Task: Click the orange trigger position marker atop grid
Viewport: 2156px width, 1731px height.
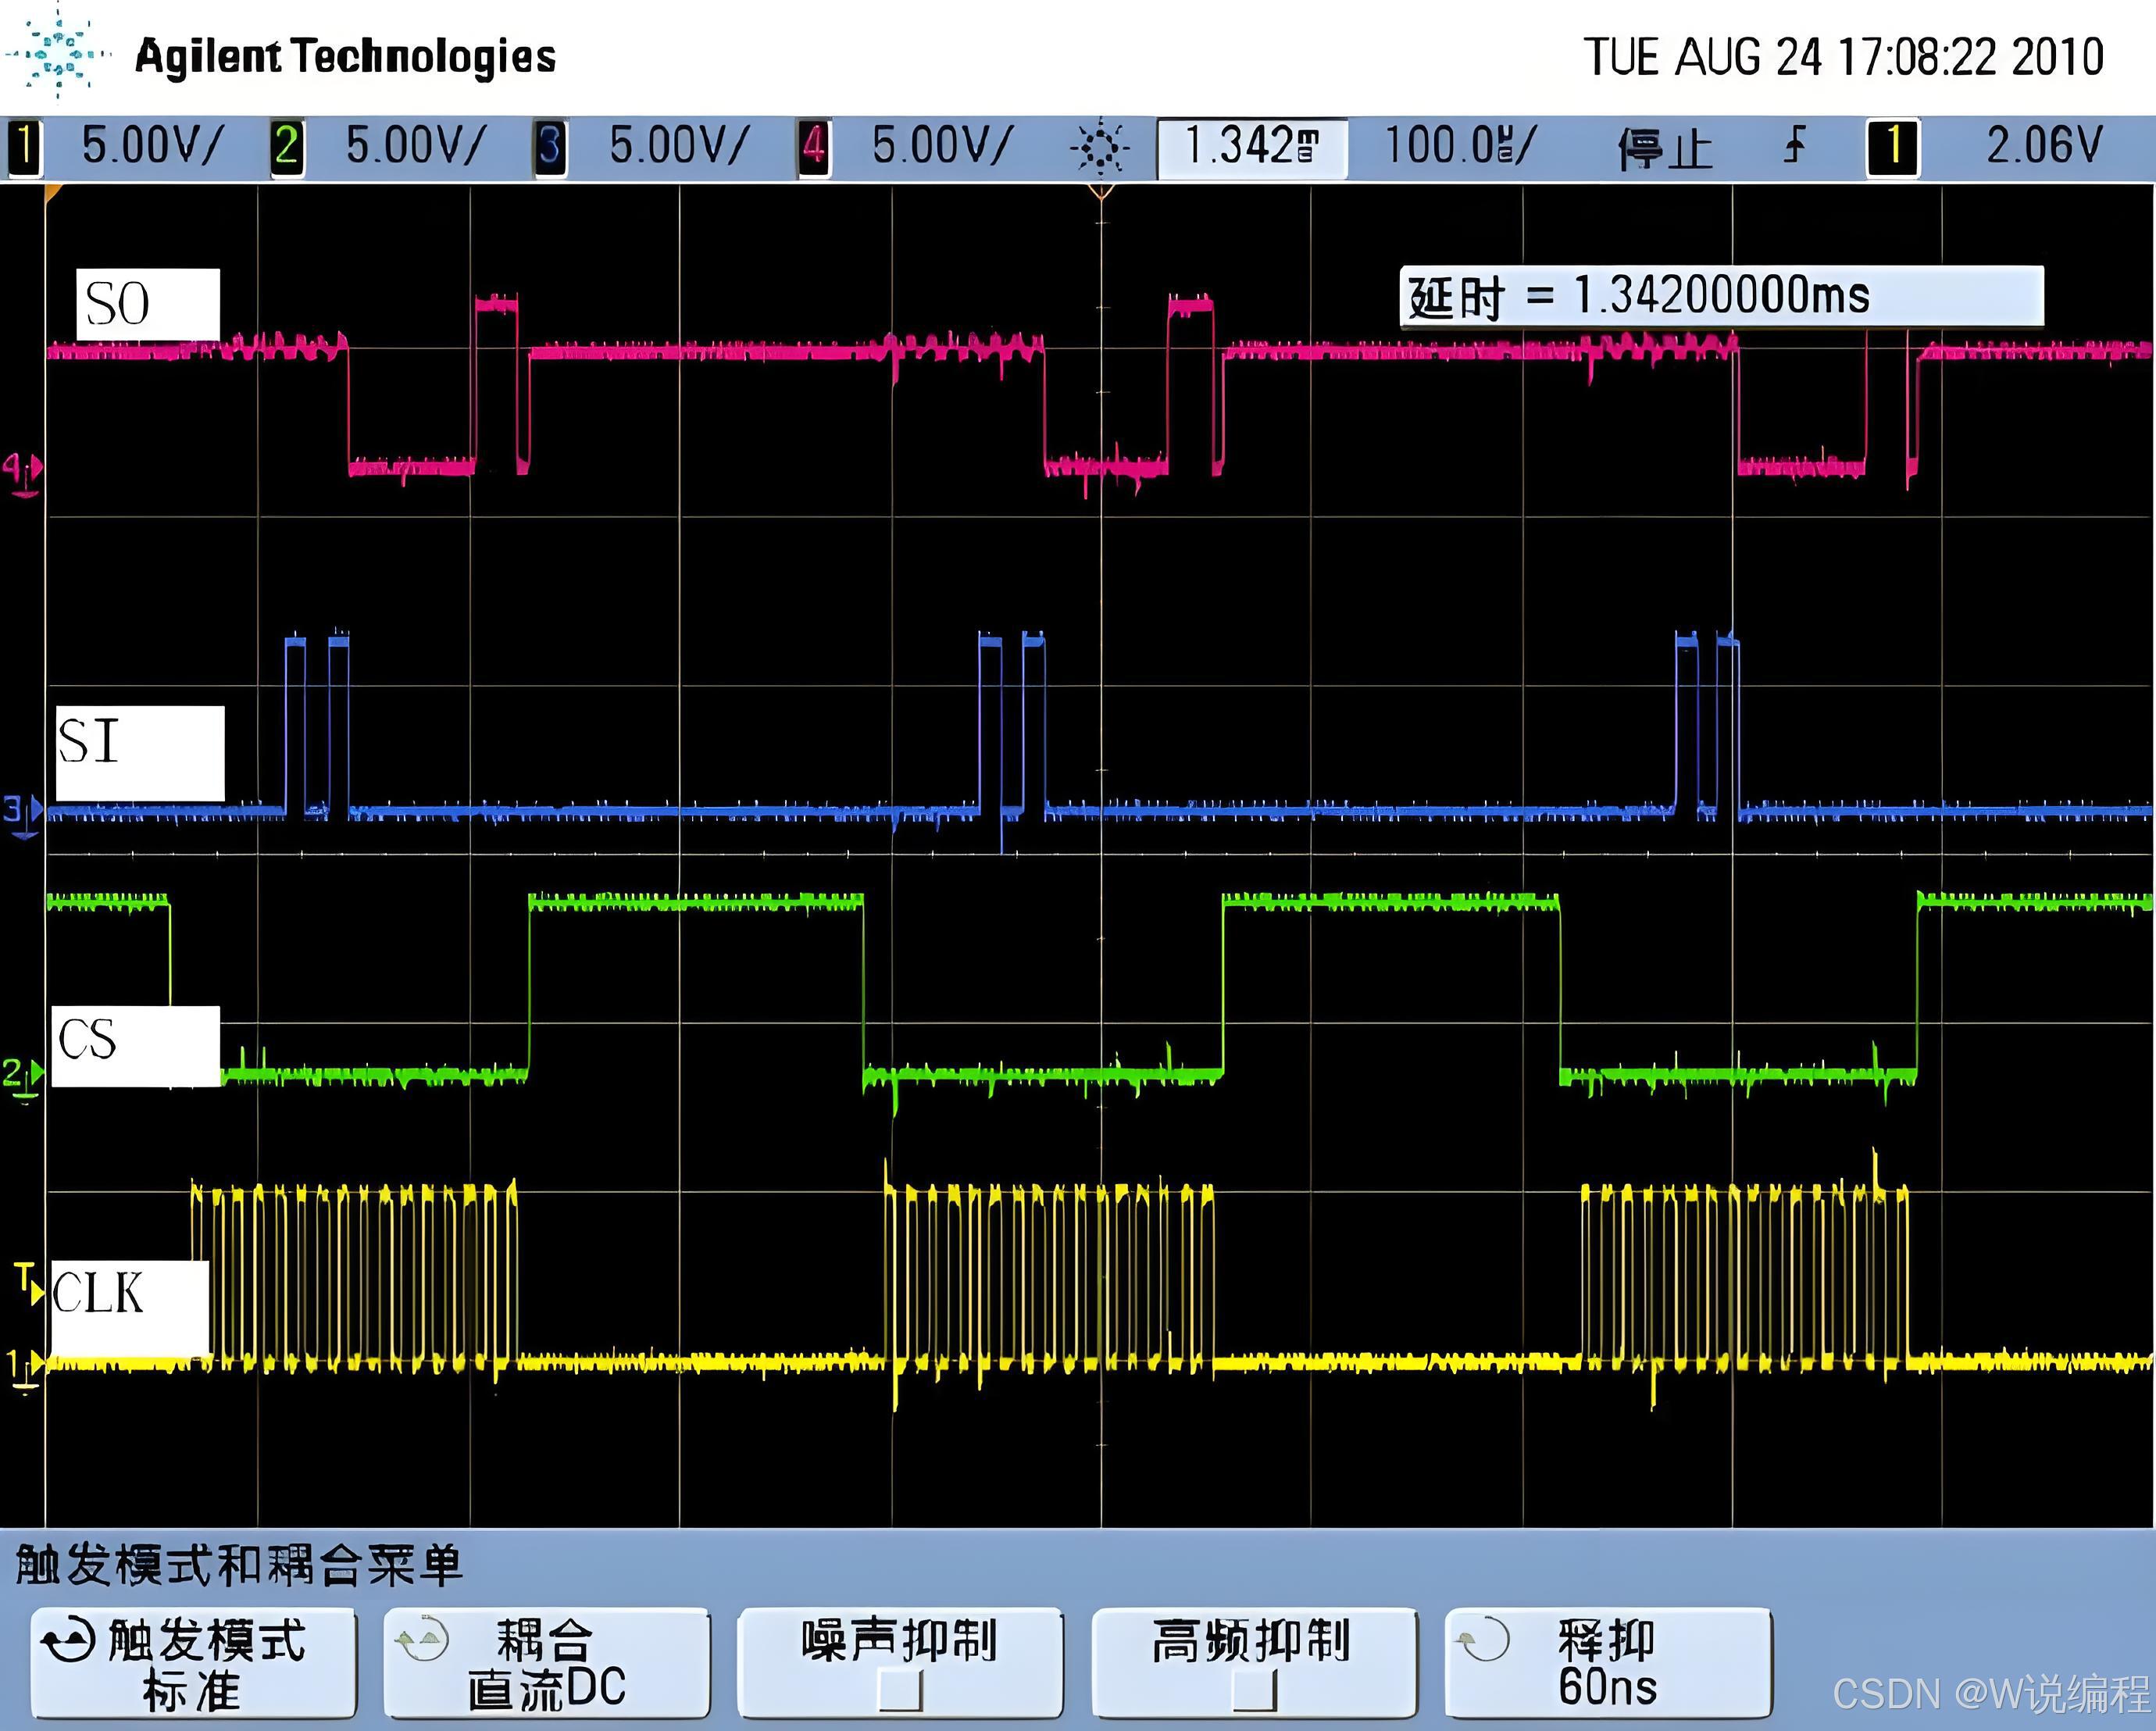Action: 1101,192
